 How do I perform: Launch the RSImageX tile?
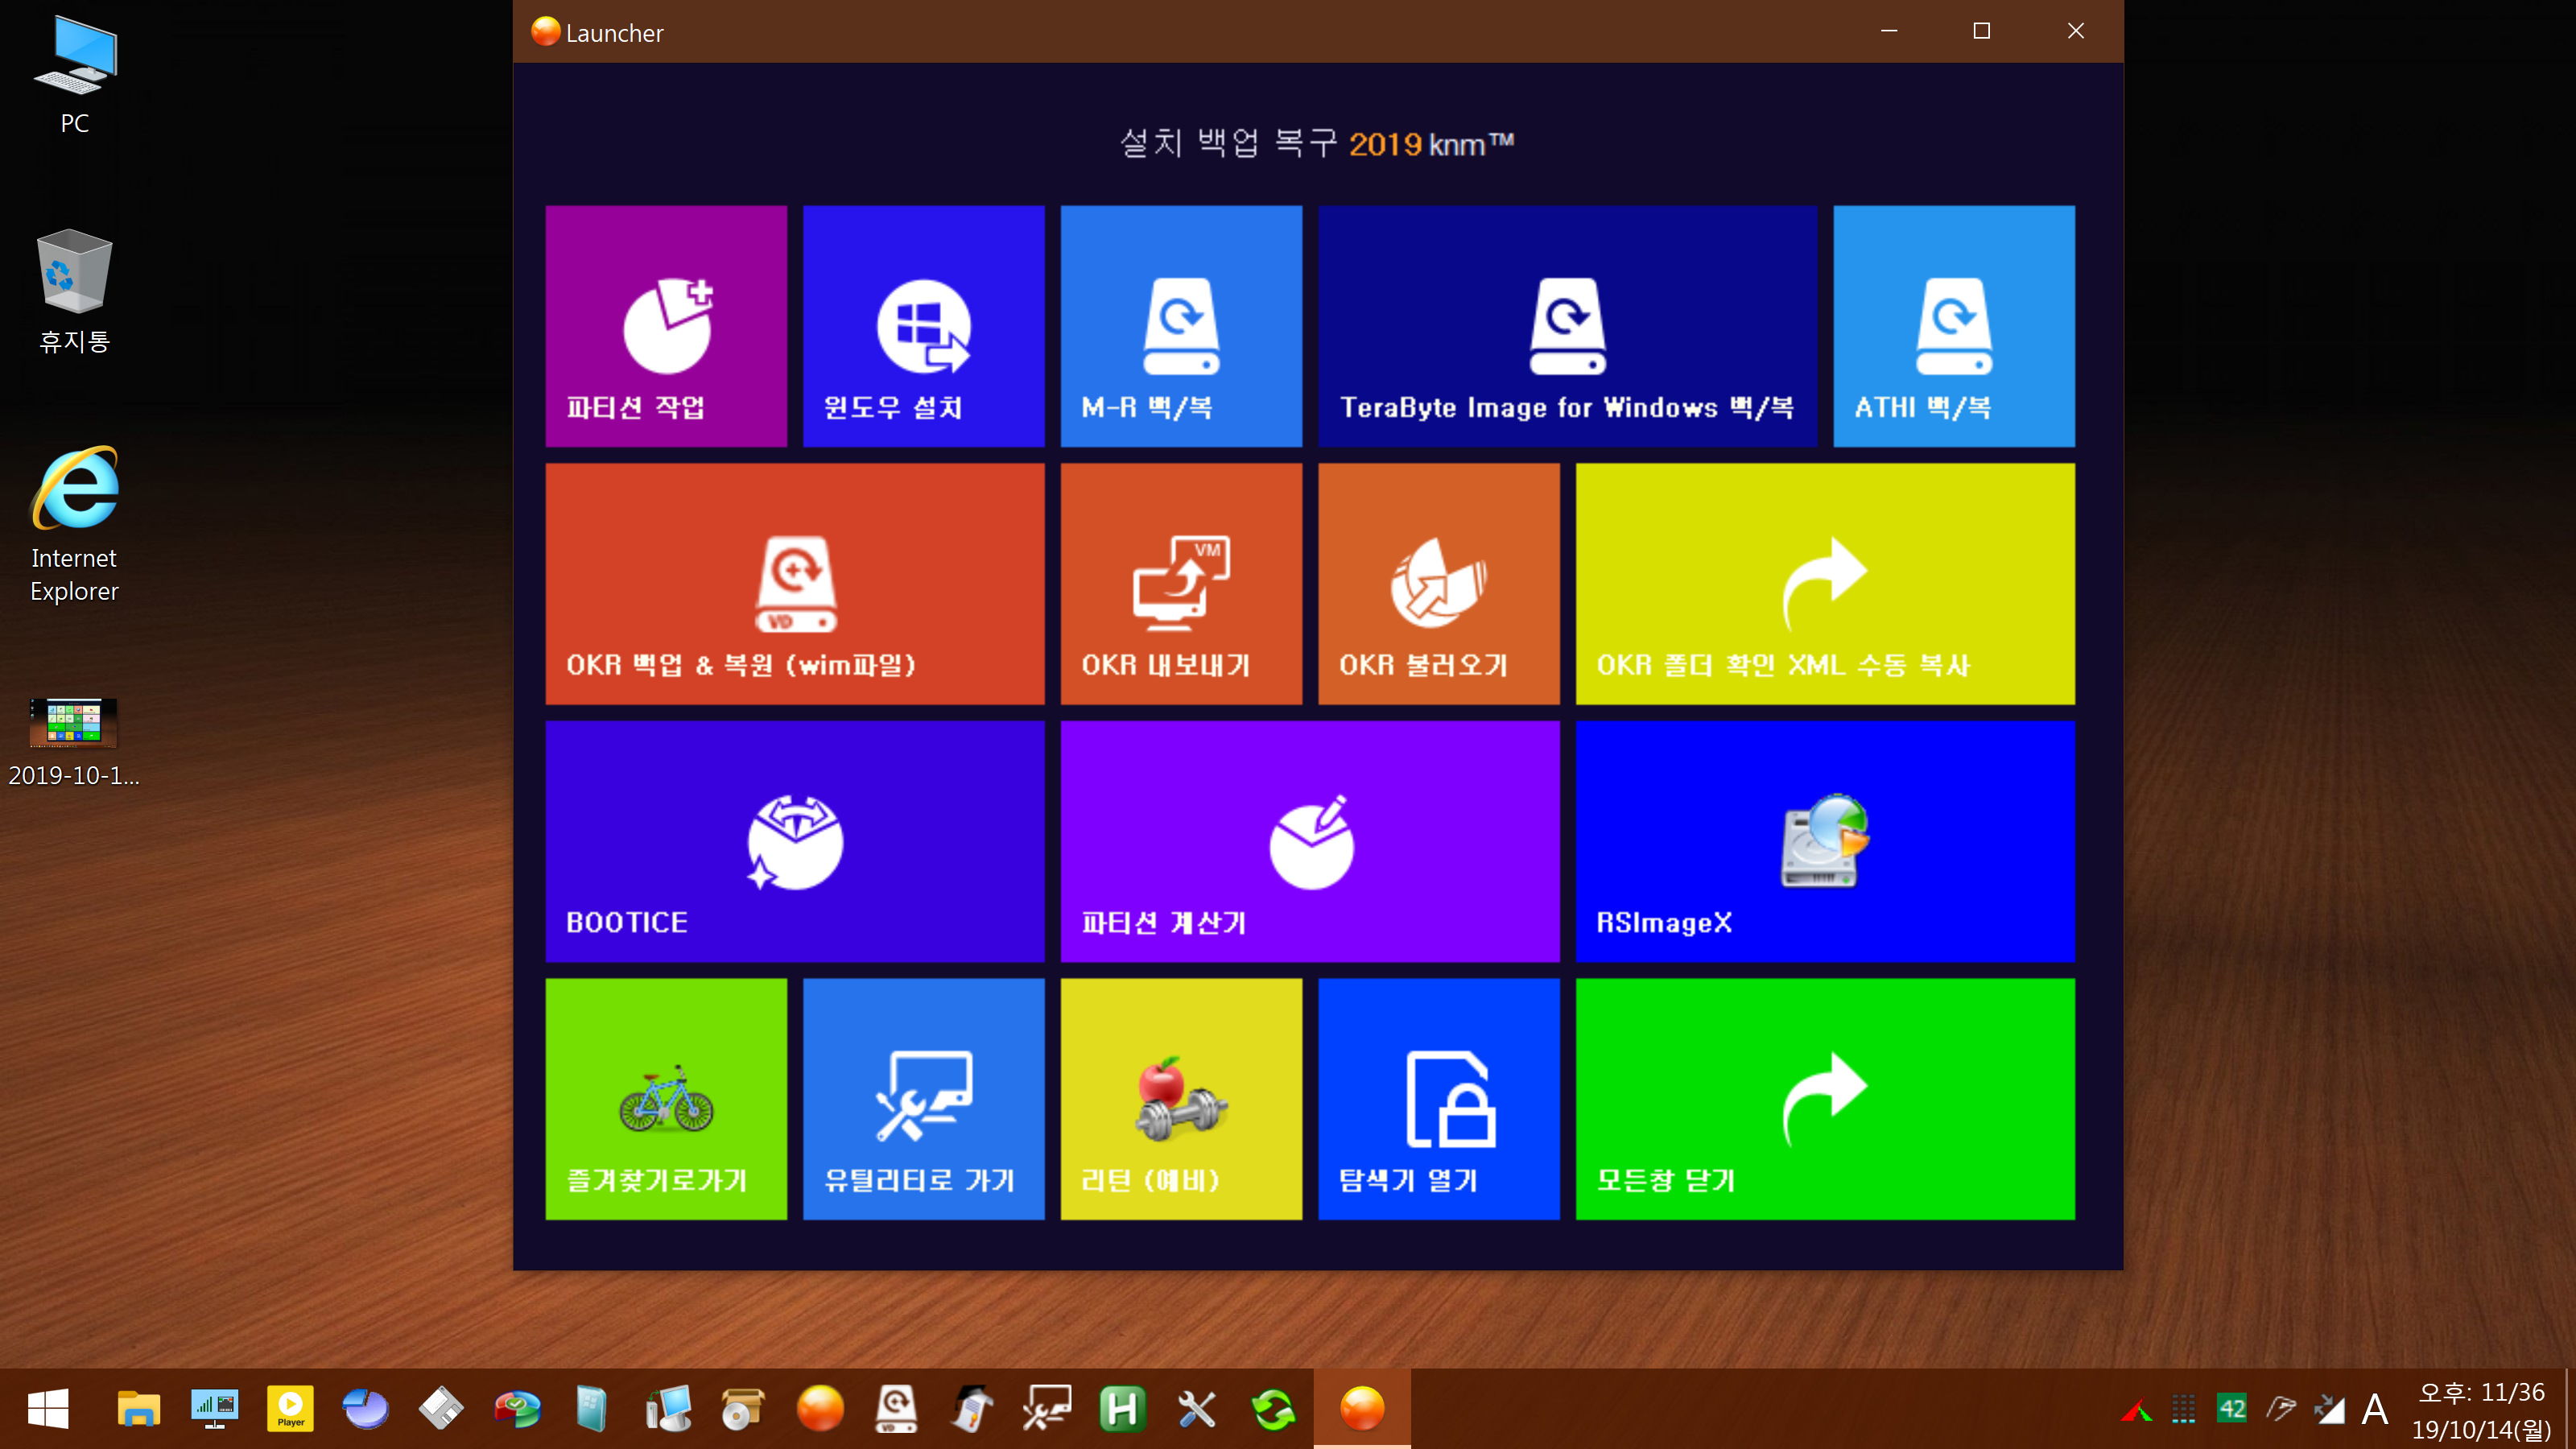[x=1825, y=841]
